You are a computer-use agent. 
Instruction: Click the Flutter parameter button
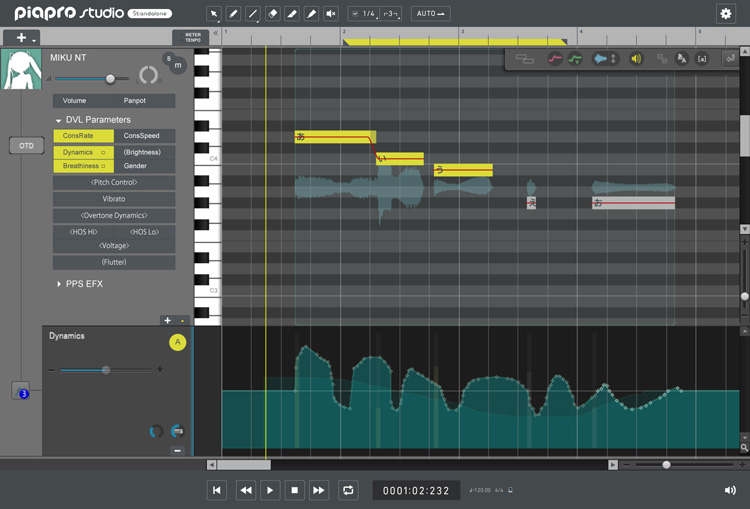click(x=114, y=262)
